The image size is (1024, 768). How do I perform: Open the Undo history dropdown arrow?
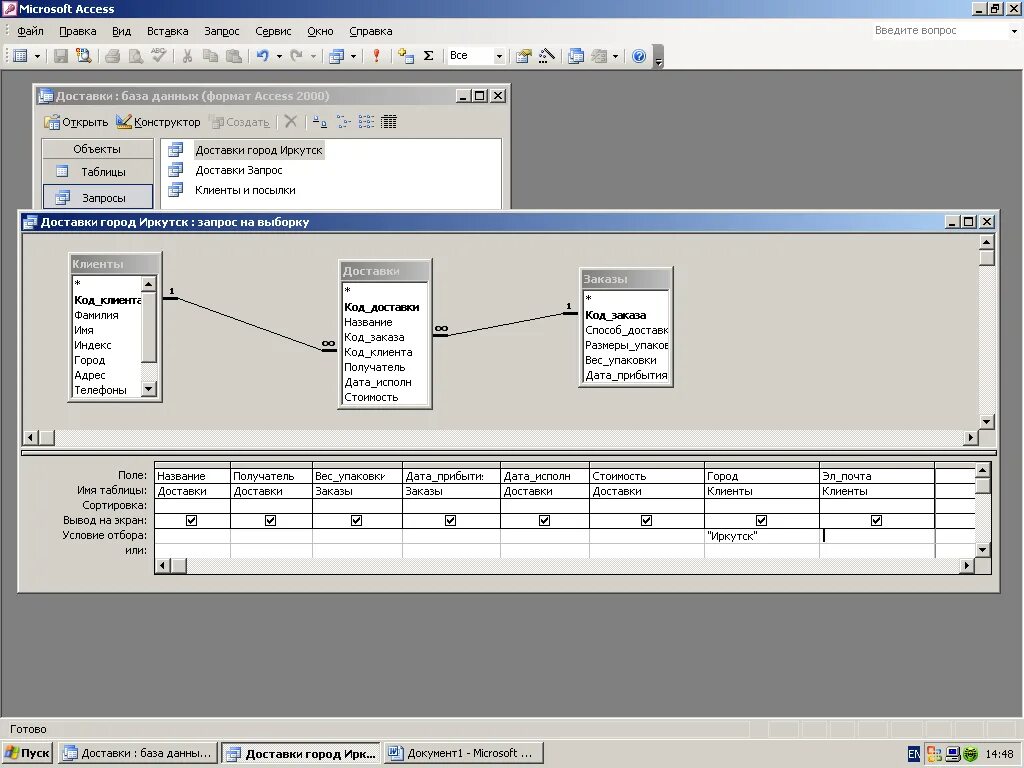[x=279, y=56]
